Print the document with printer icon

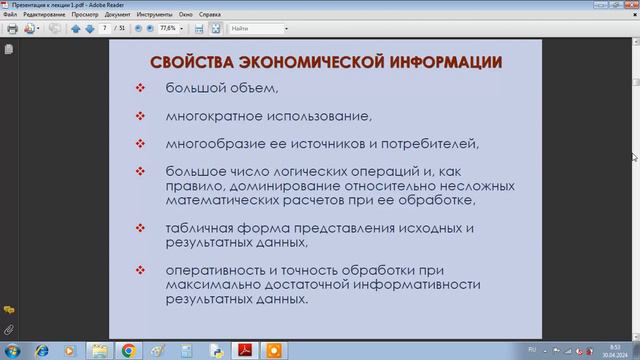click(x=12, y=29)
